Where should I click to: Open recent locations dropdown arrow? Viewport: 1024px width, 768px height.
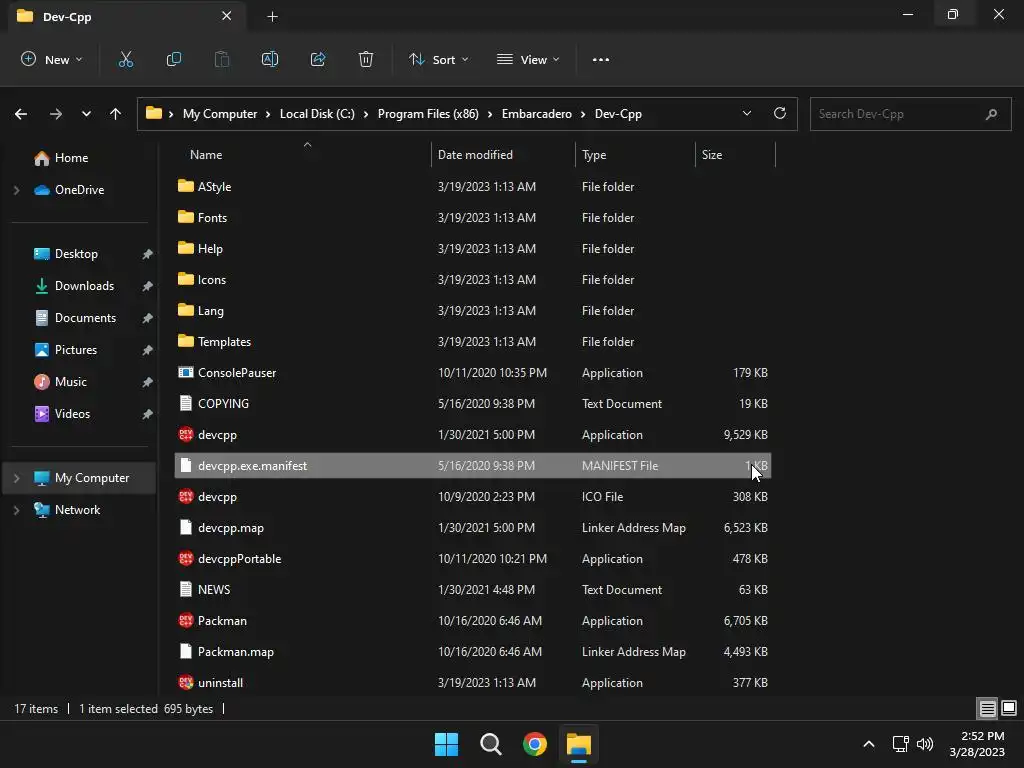pos(86,114)
